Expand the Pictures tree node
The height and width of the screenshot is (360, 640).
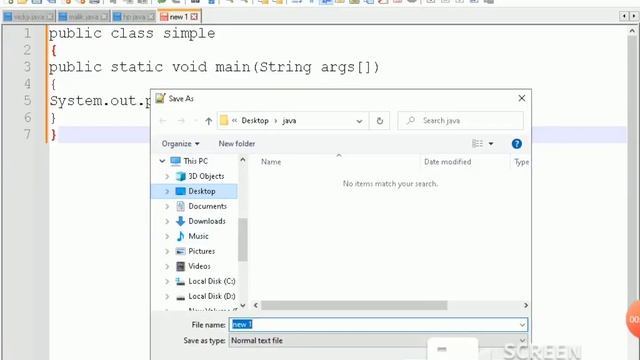click(x=167, y=251)
